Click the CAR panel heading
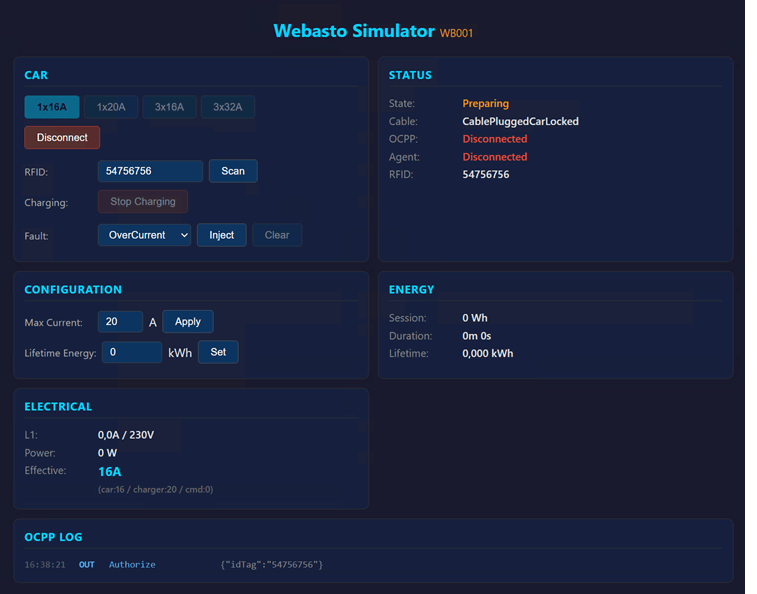This screenshot has height=594, width=757. coord(36,75)
